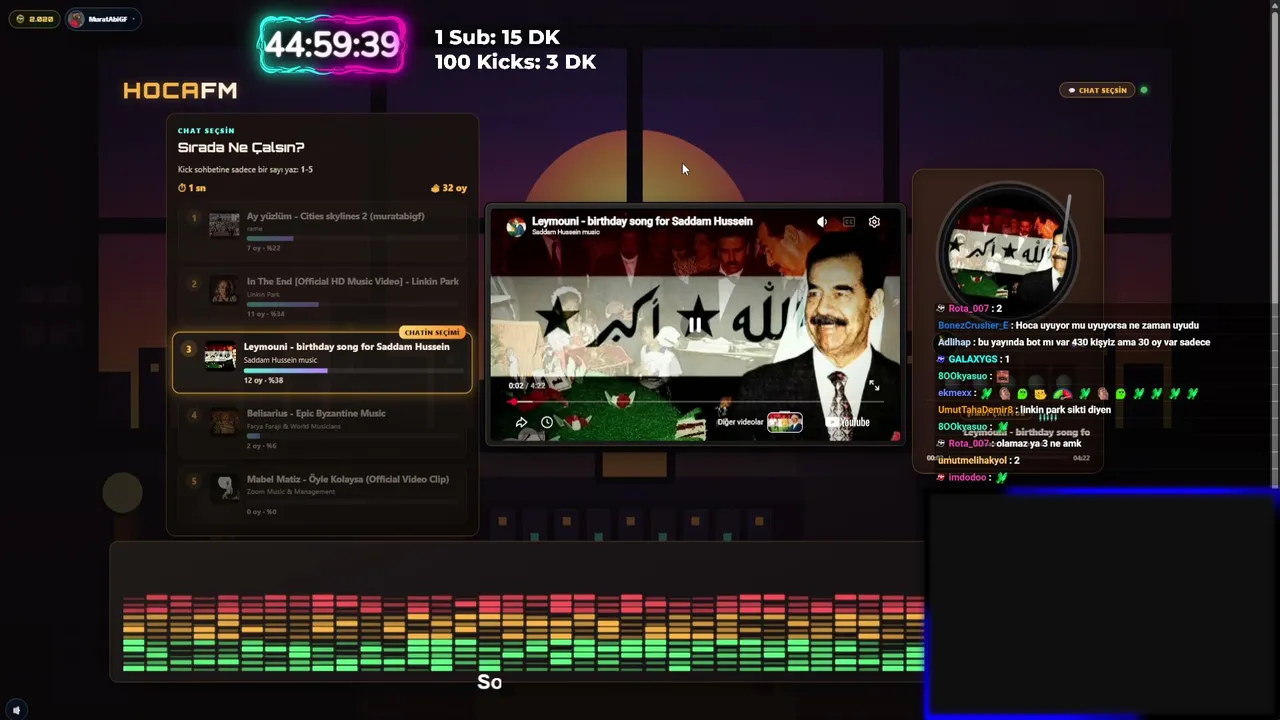Click the 32 oy vote count

[x=448, y=188]
